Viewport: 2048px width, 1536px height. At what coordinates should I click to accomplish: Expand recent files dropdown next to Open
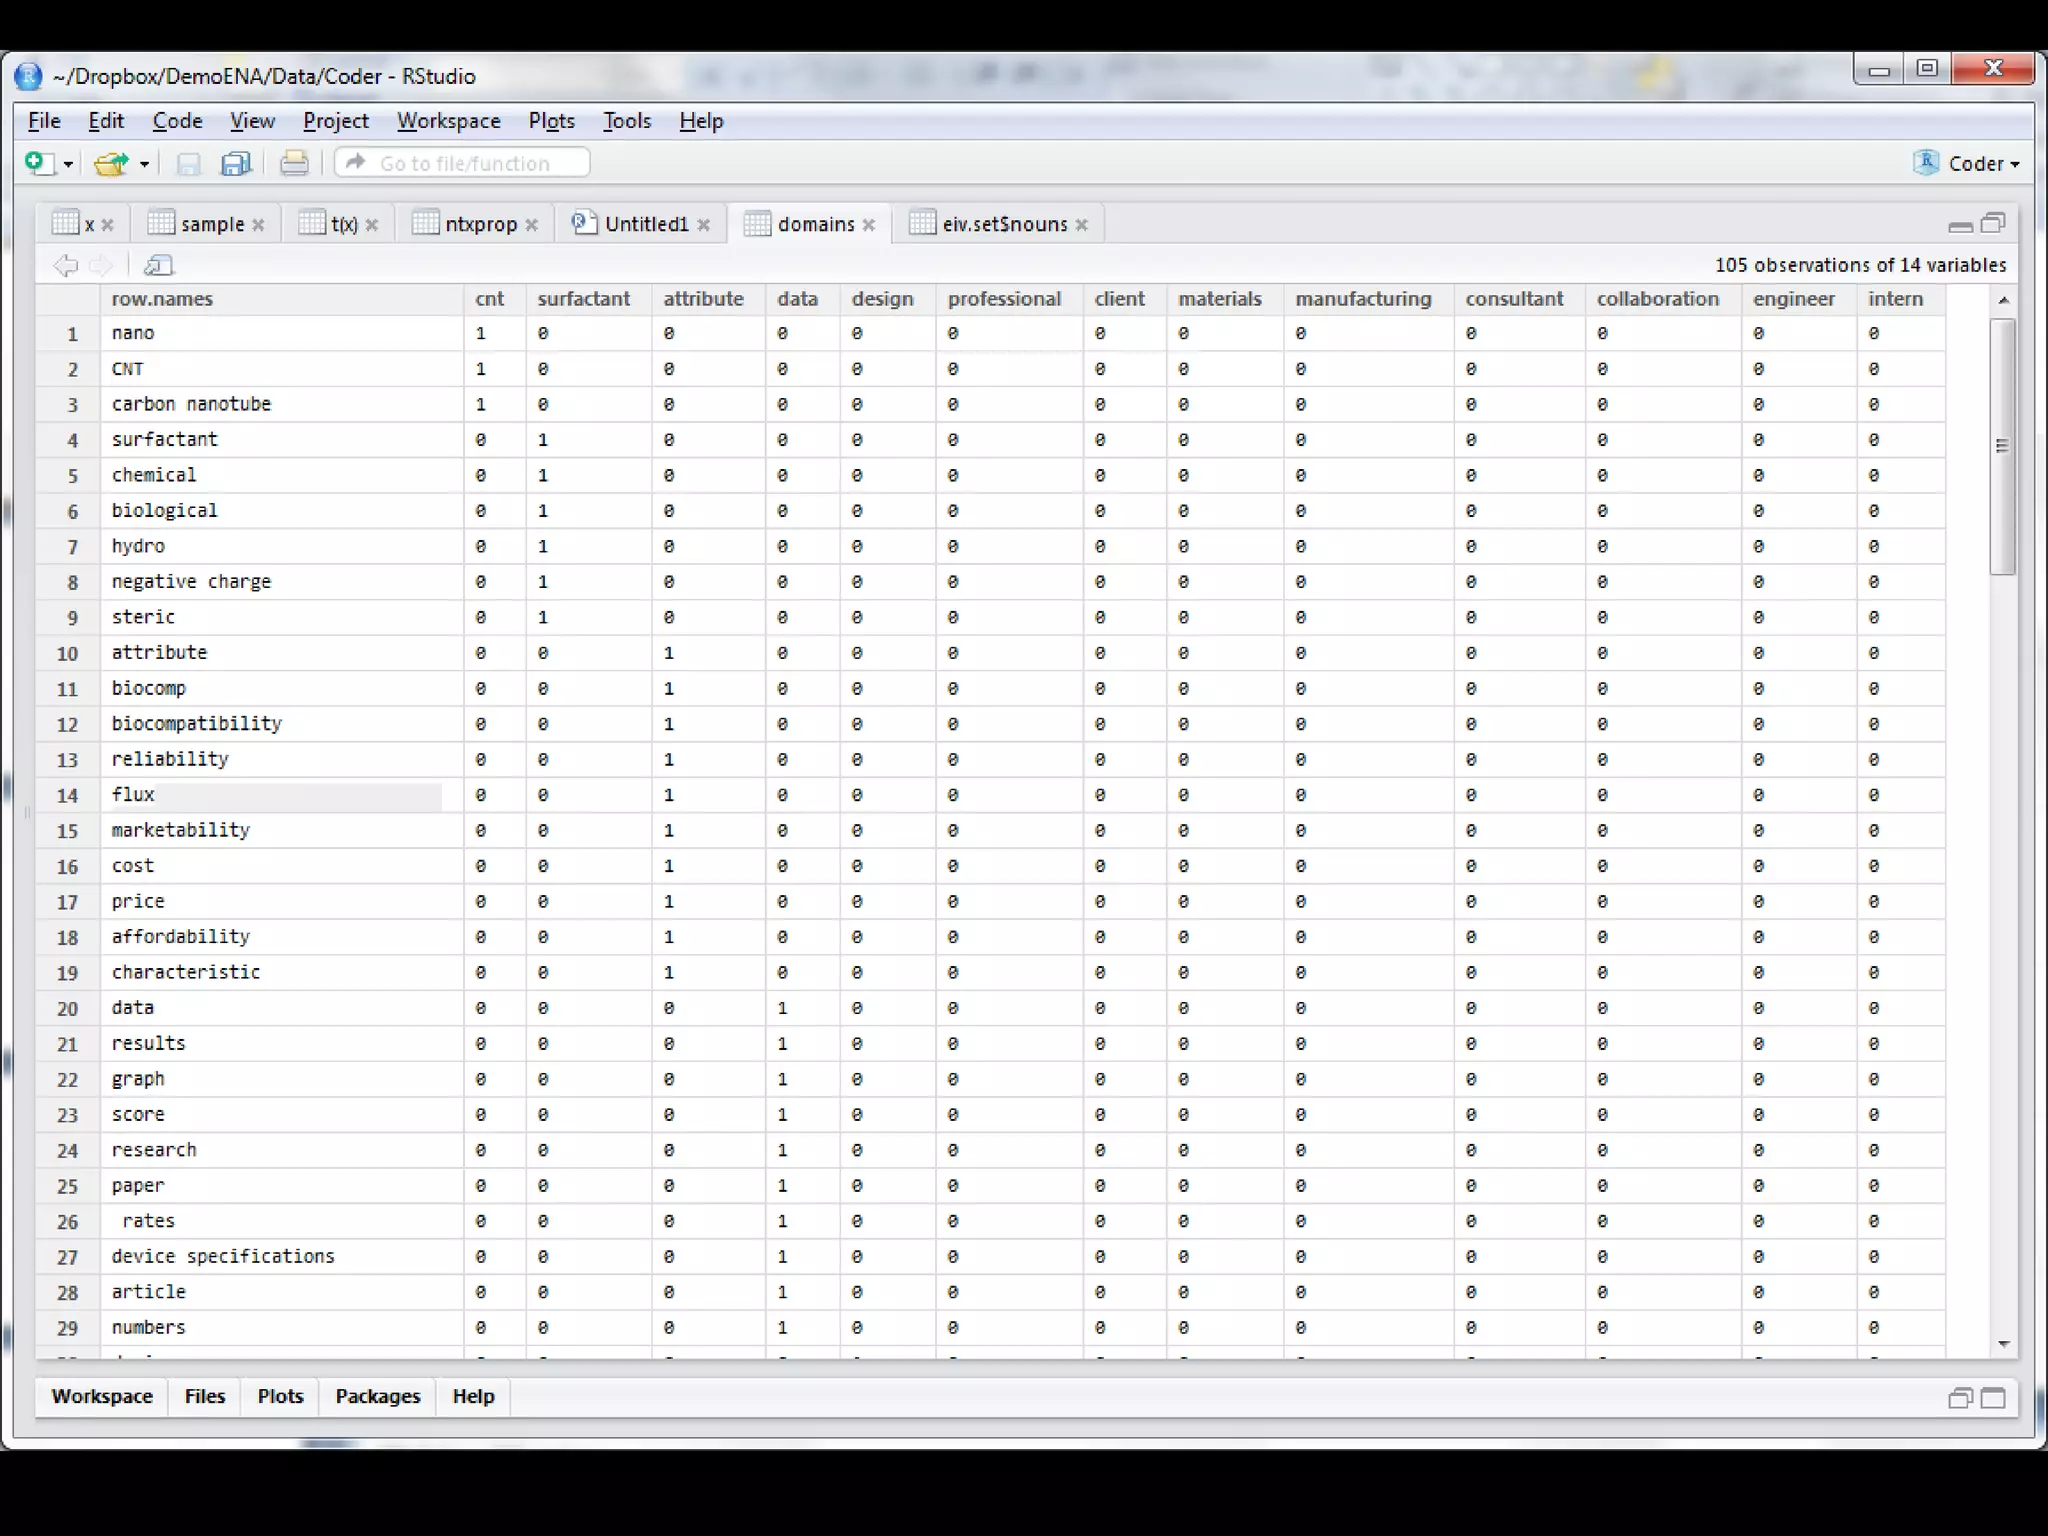click(x=144, y=164)
